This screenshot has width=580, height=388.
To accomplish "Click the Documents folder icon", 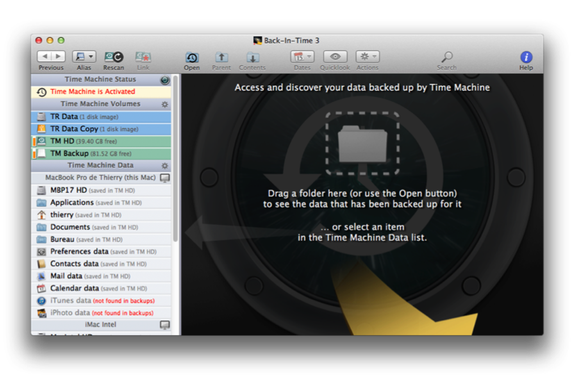I will (x=41, y=227).
